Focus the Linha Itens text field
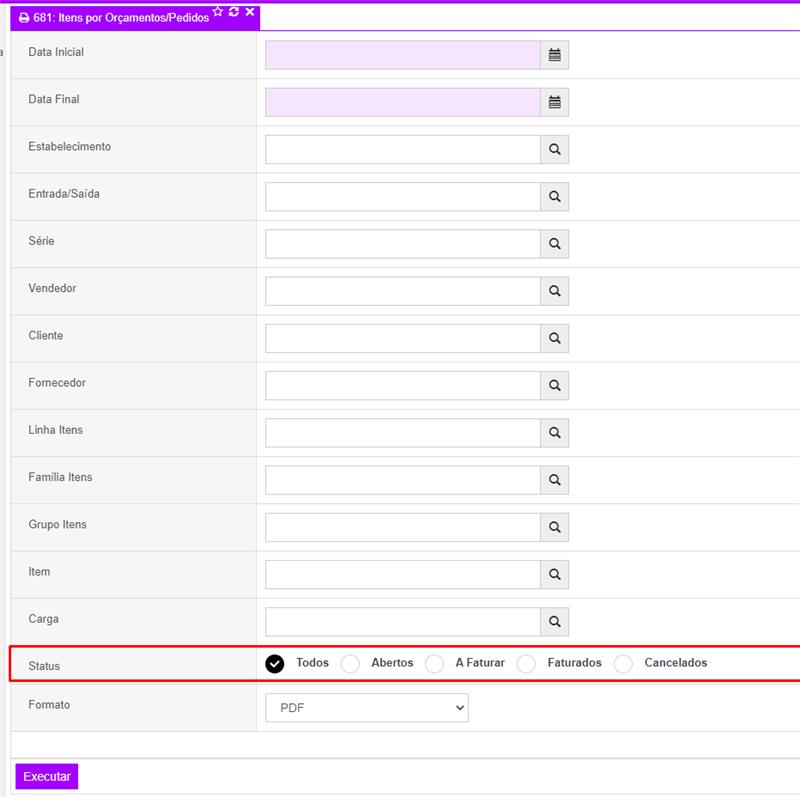Viewport: 800px width, 797px height. (x=403, y=433)
